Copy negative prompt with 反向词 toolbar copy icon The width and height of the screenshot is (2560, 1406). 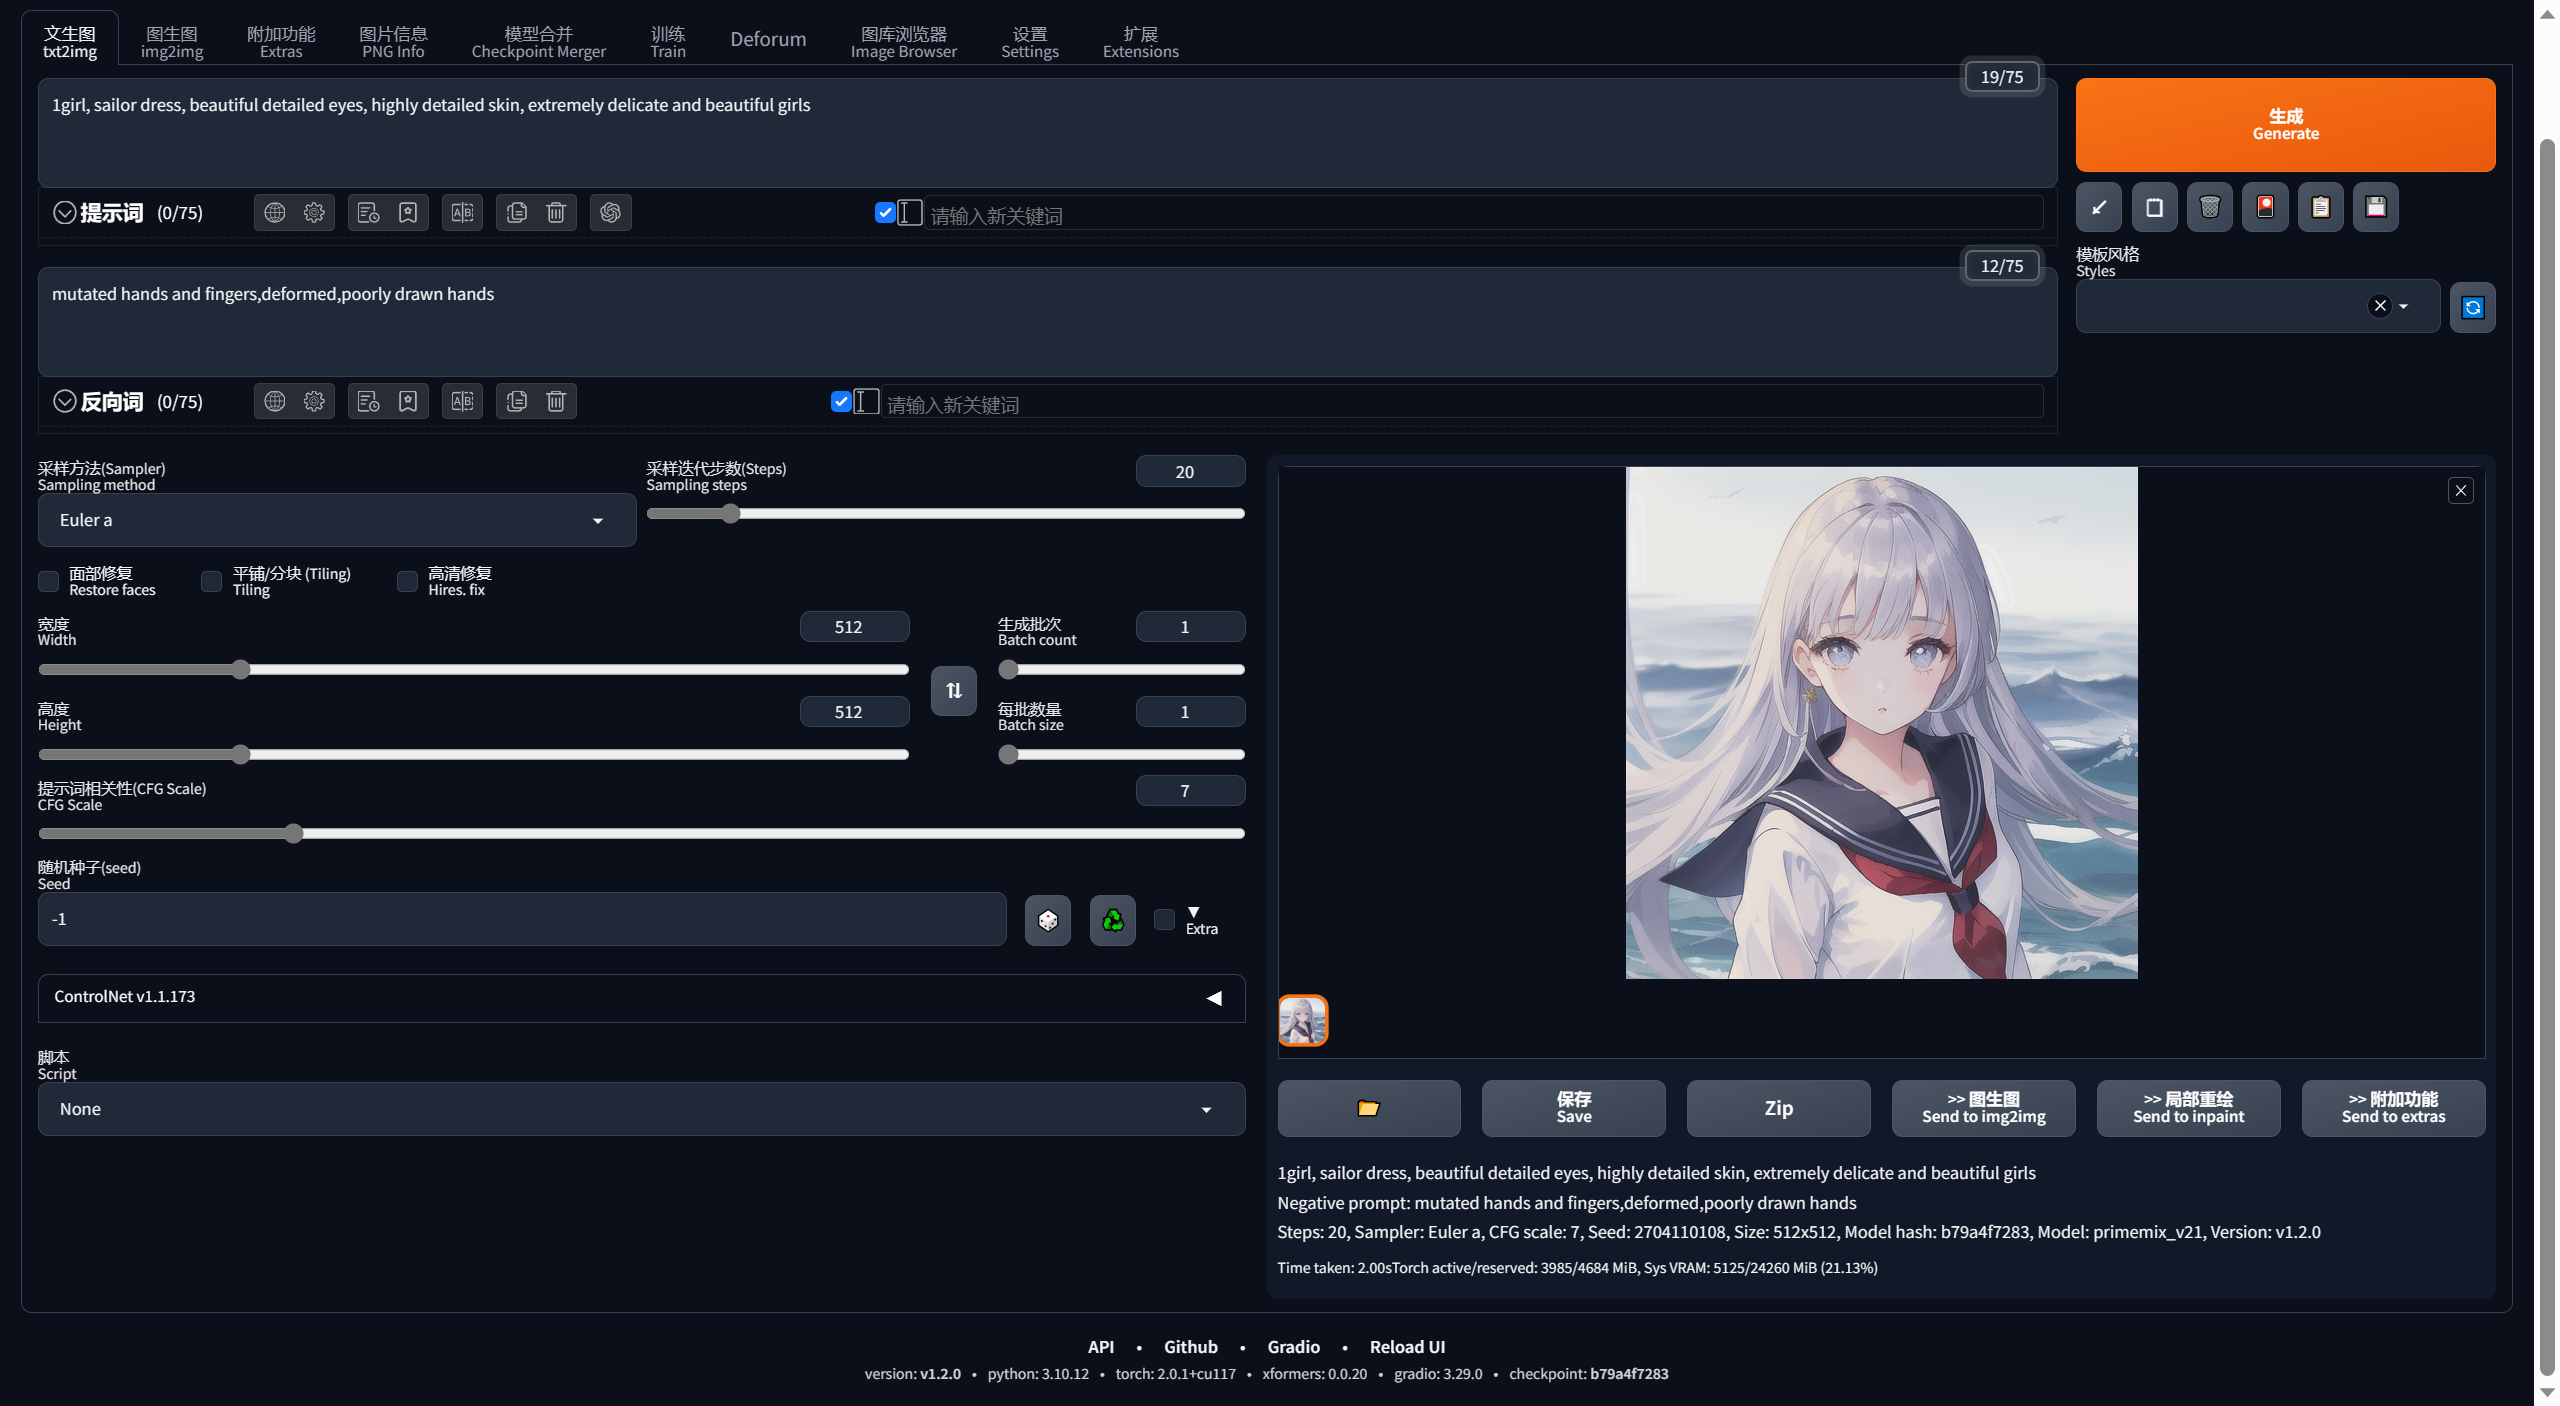coord(516,401)
